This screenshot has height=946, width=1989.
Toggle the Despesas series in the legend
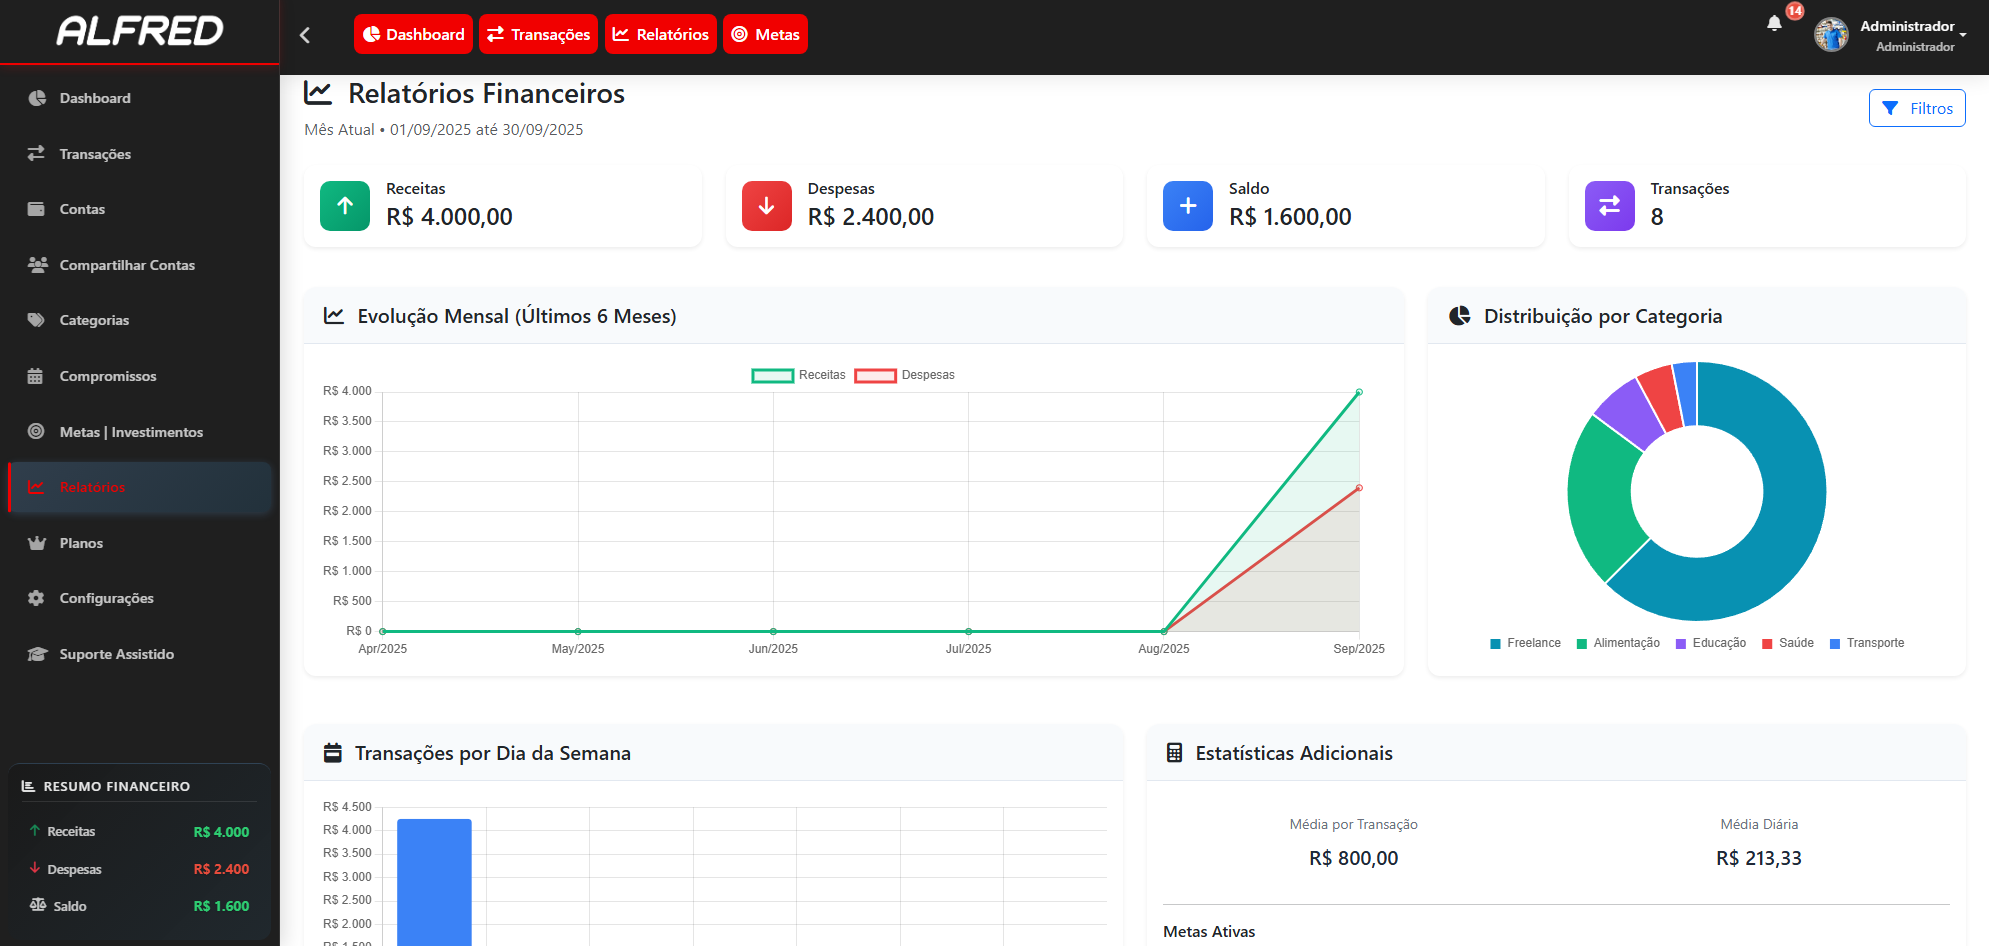pyautogui.click(x=903, y=375)
